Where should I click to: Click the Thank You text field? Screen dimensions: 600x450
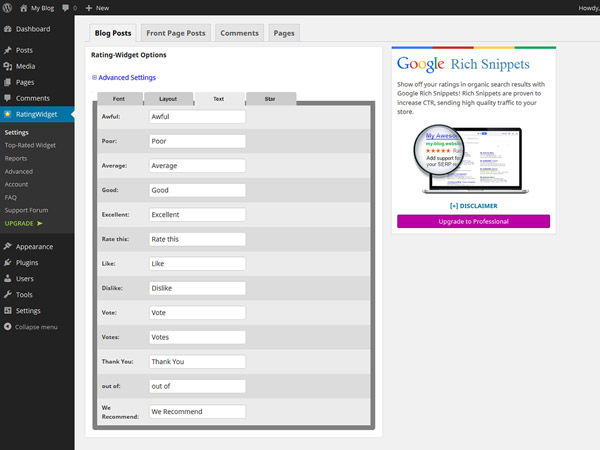pyautogui.click(x=197, y=362)
